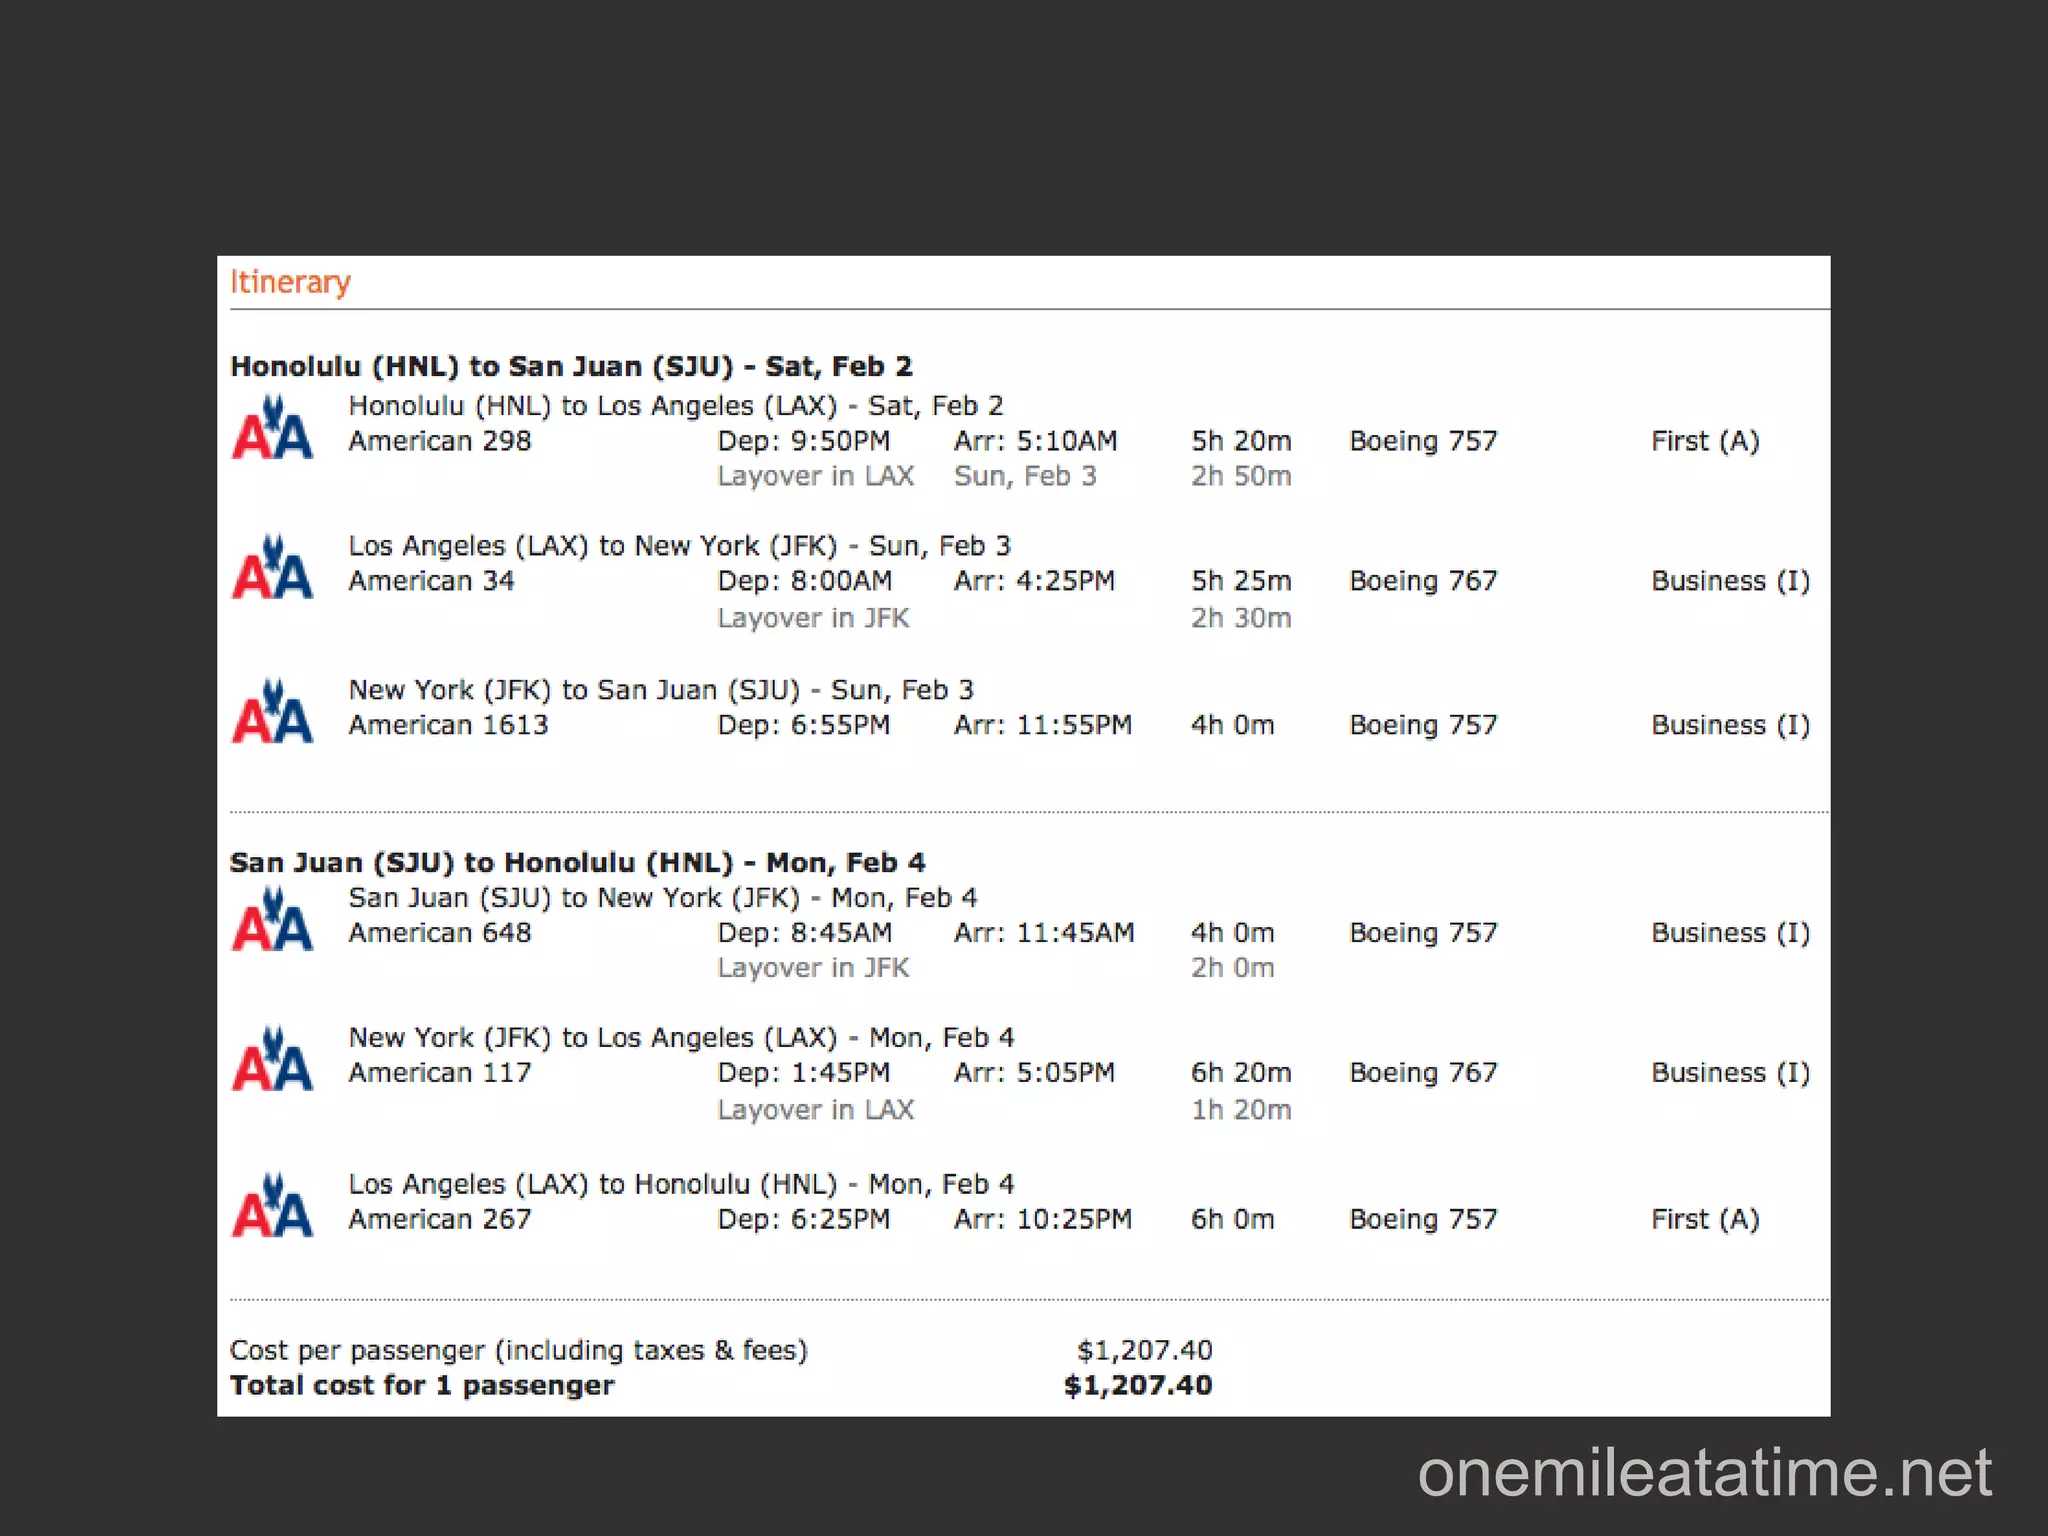Click flight duration '6h 20m'
The height and width of the screenshot is (1536, 2048).
coord(1241,1073)
